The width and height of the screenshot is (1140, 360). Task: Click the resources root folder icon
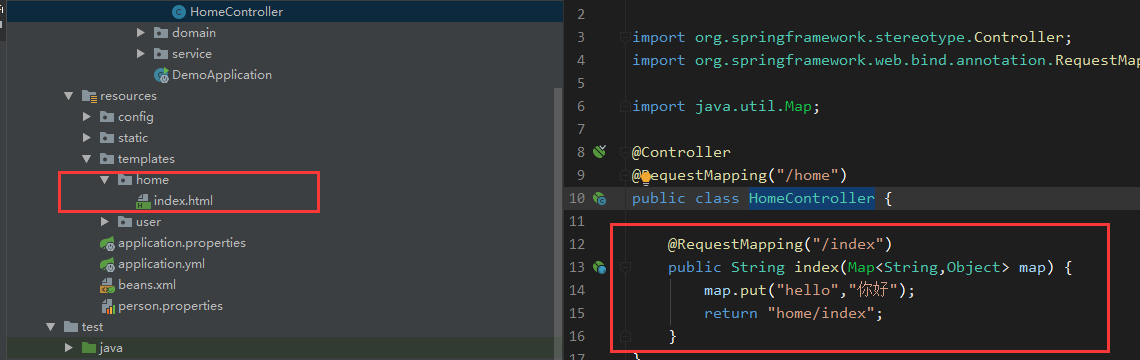pyautogui.click(x=89, y=96)
